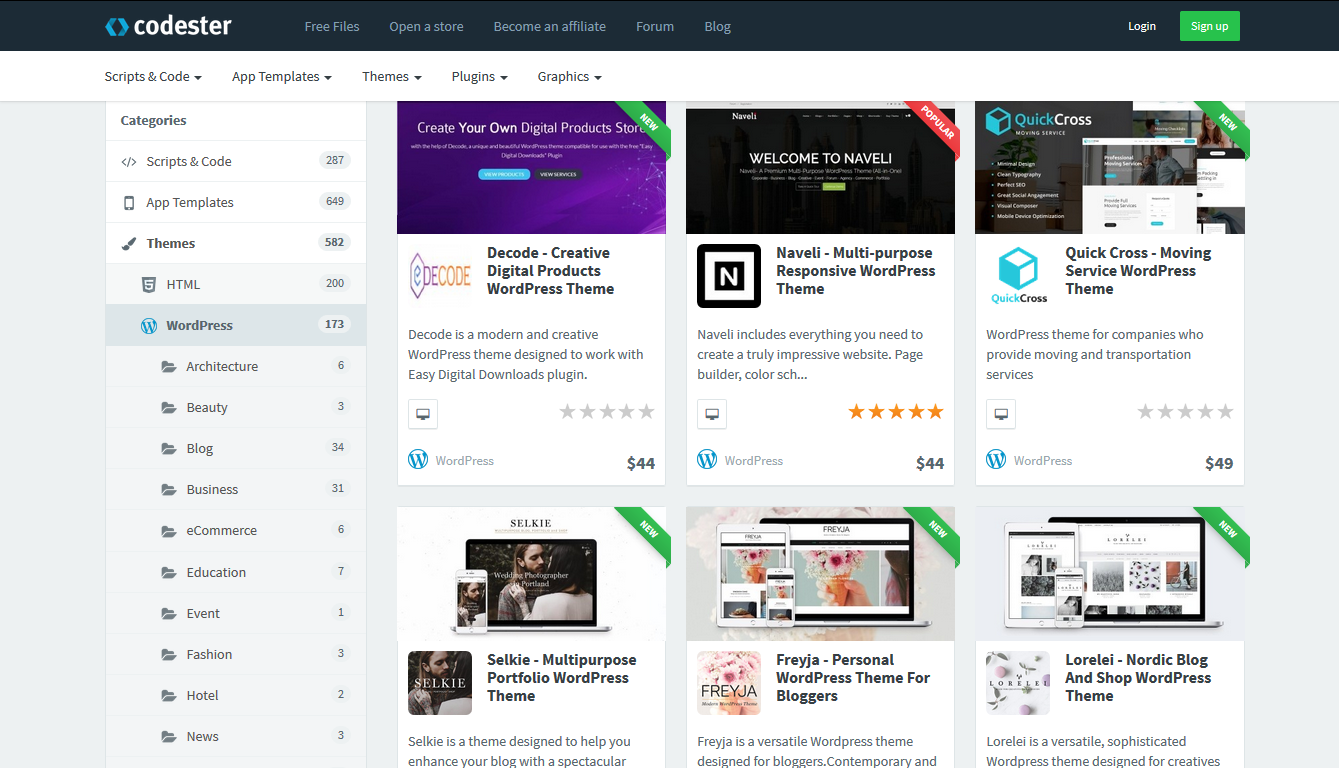Expand the Plugins dropdown menu

click(480, 76)
